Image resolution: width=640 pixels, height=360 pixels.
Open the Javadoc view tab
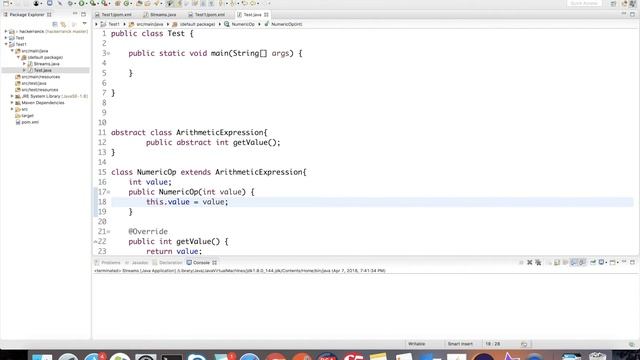click(x=137, y=262)
